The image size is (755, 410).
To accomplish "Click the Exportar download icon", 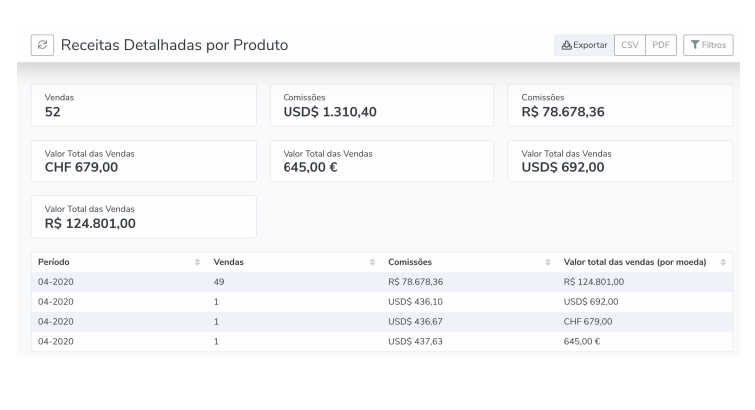I will click(567, 45).
